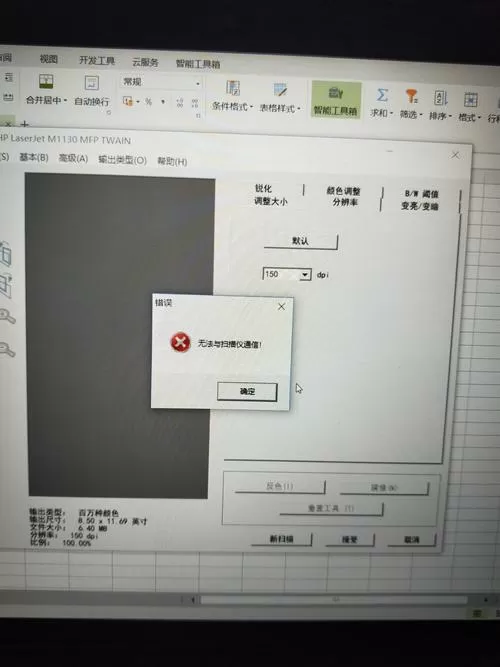Expand the 筛选 dropdown arrow
500x667 pixels.
point(421,114)
